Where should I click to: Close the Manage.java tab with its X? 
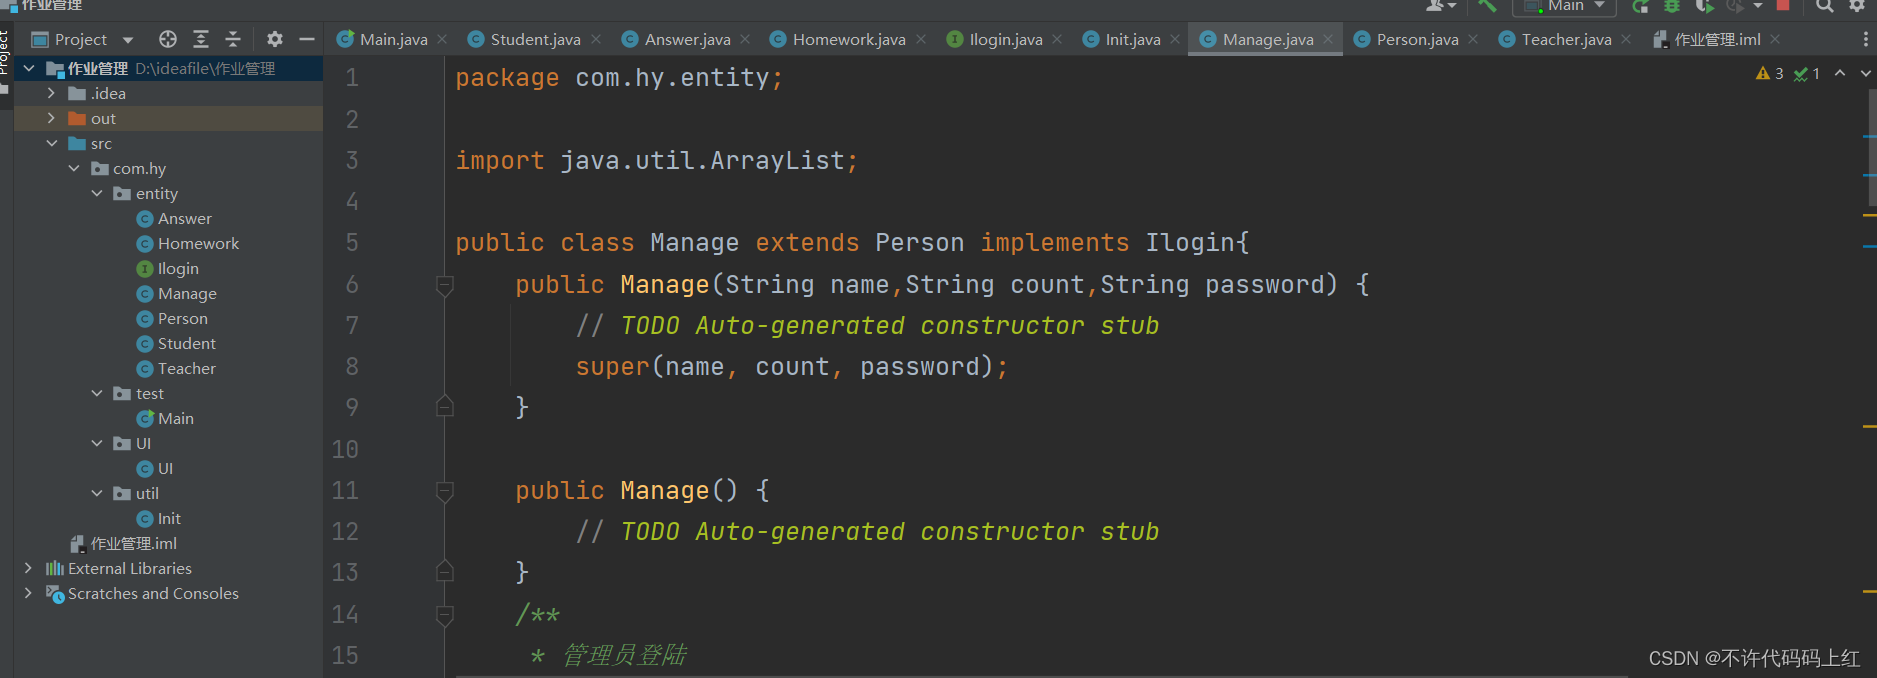coord(1328,39)
